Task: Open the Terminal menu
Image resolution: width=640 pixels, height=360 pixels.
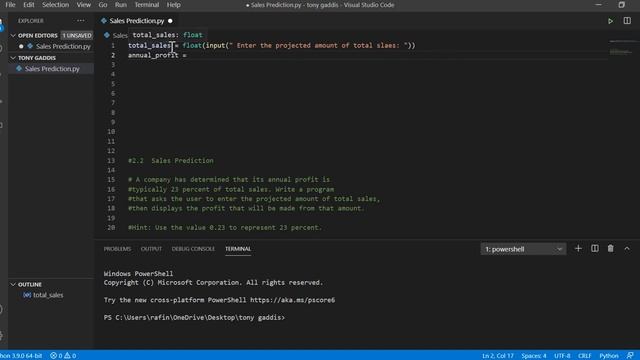Action: (147, 5)
